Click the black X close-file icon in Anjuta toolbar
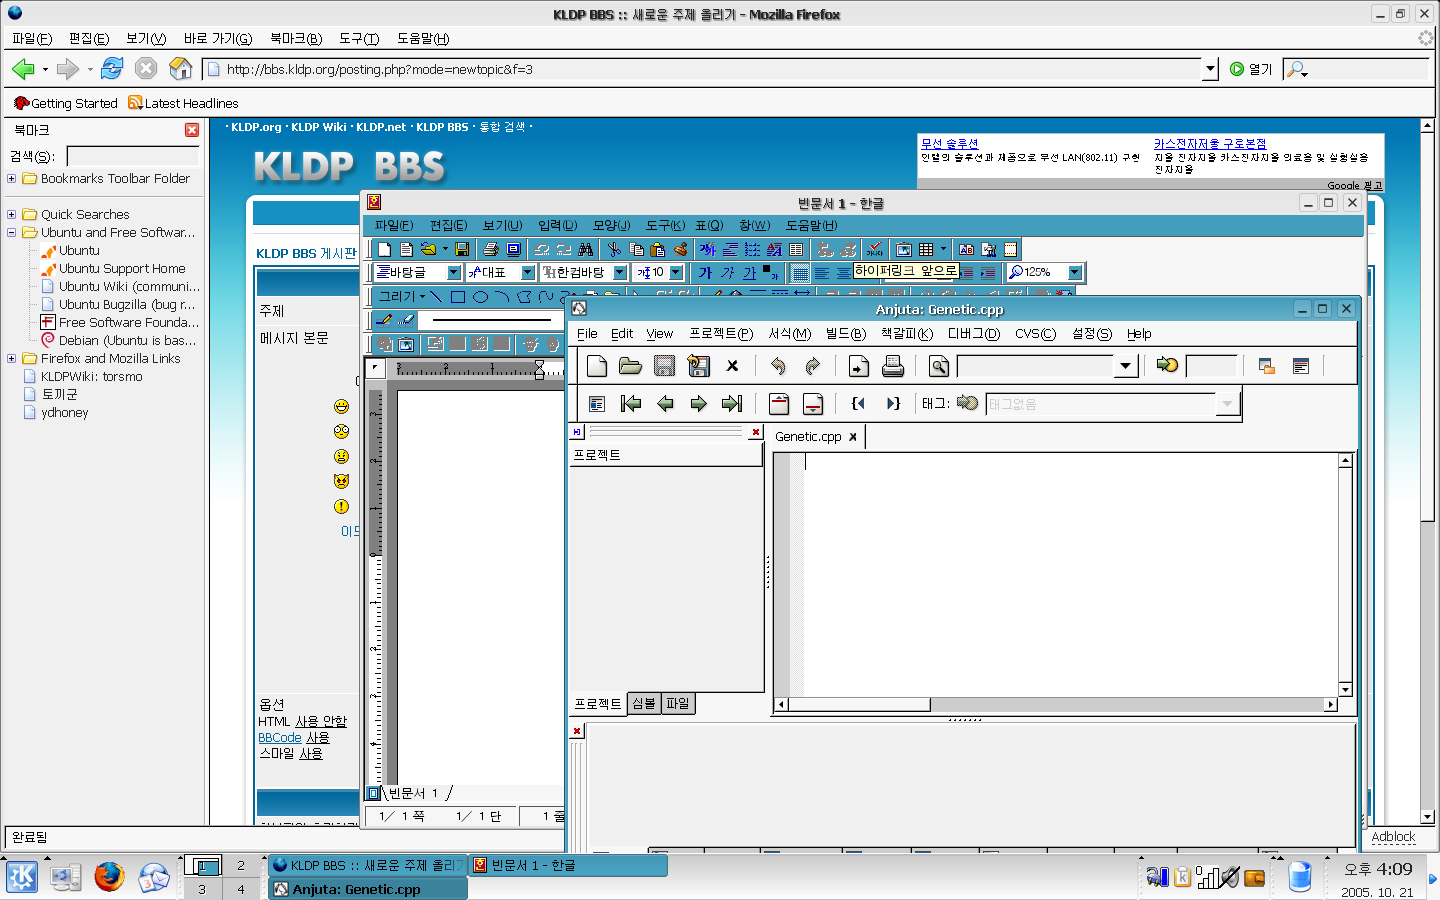This screenshot has height=900, width=1440. (x=732, y=366)
